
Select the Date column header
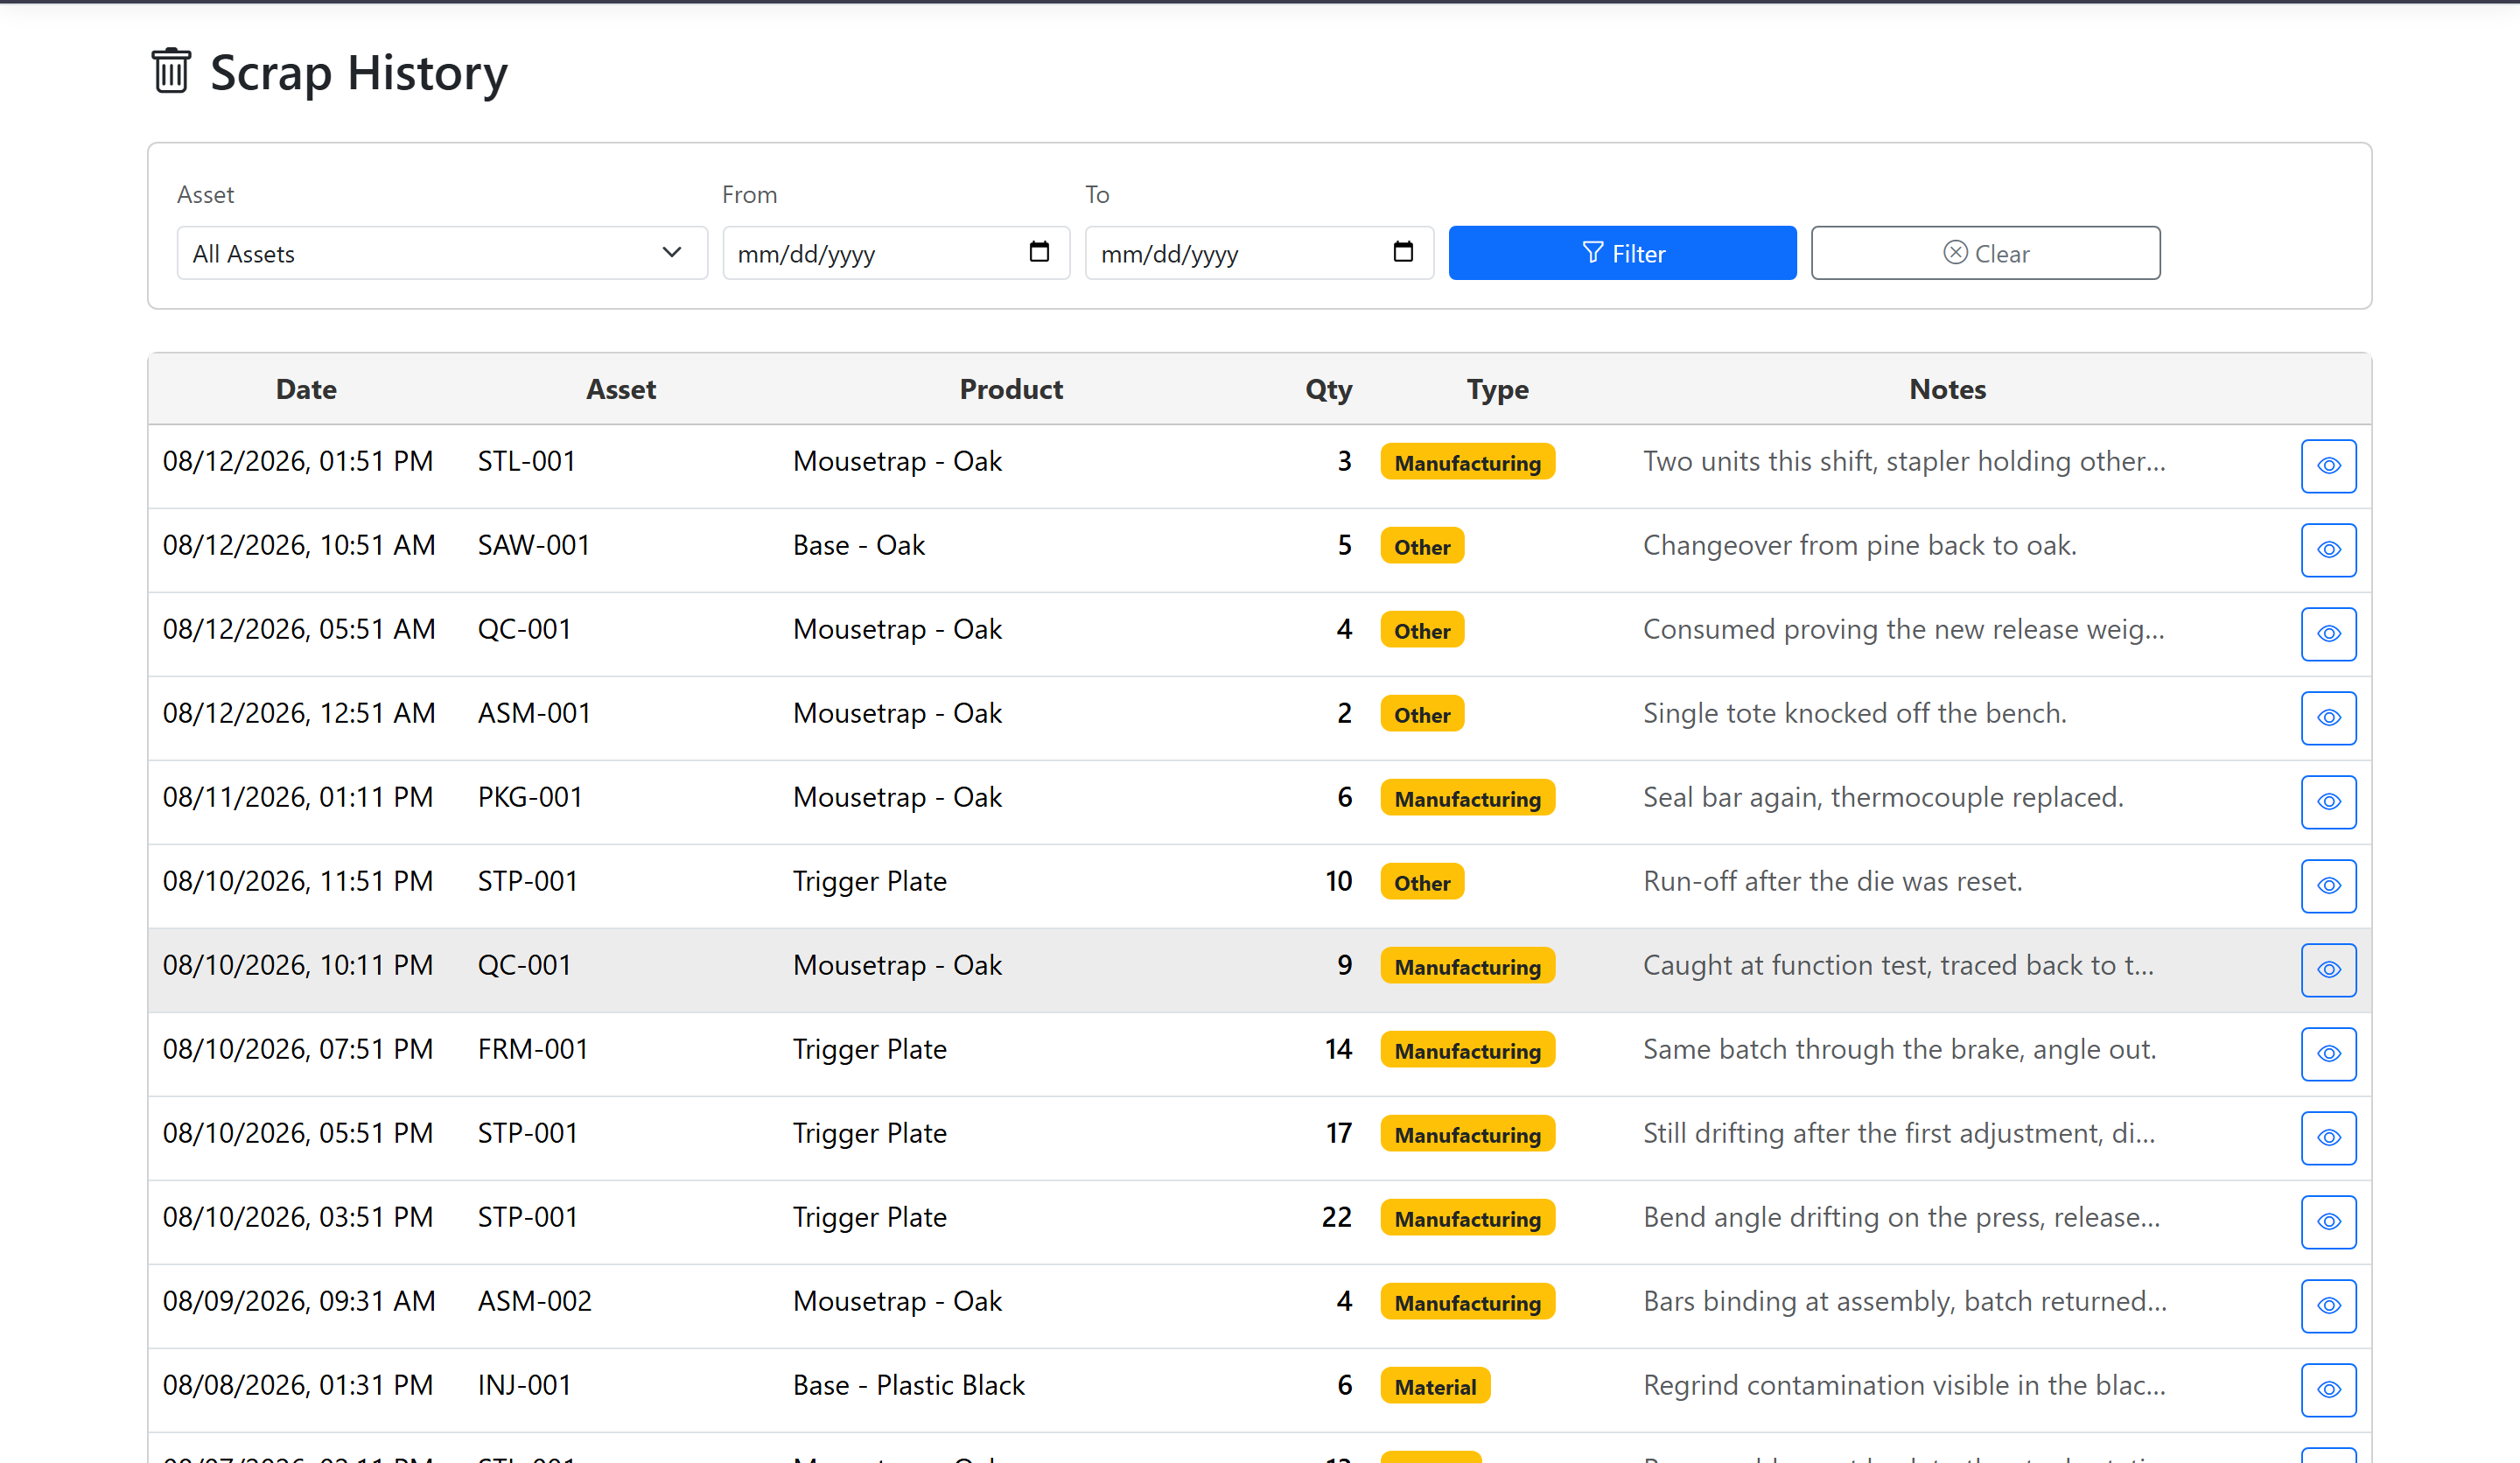(x=306, y=389)
